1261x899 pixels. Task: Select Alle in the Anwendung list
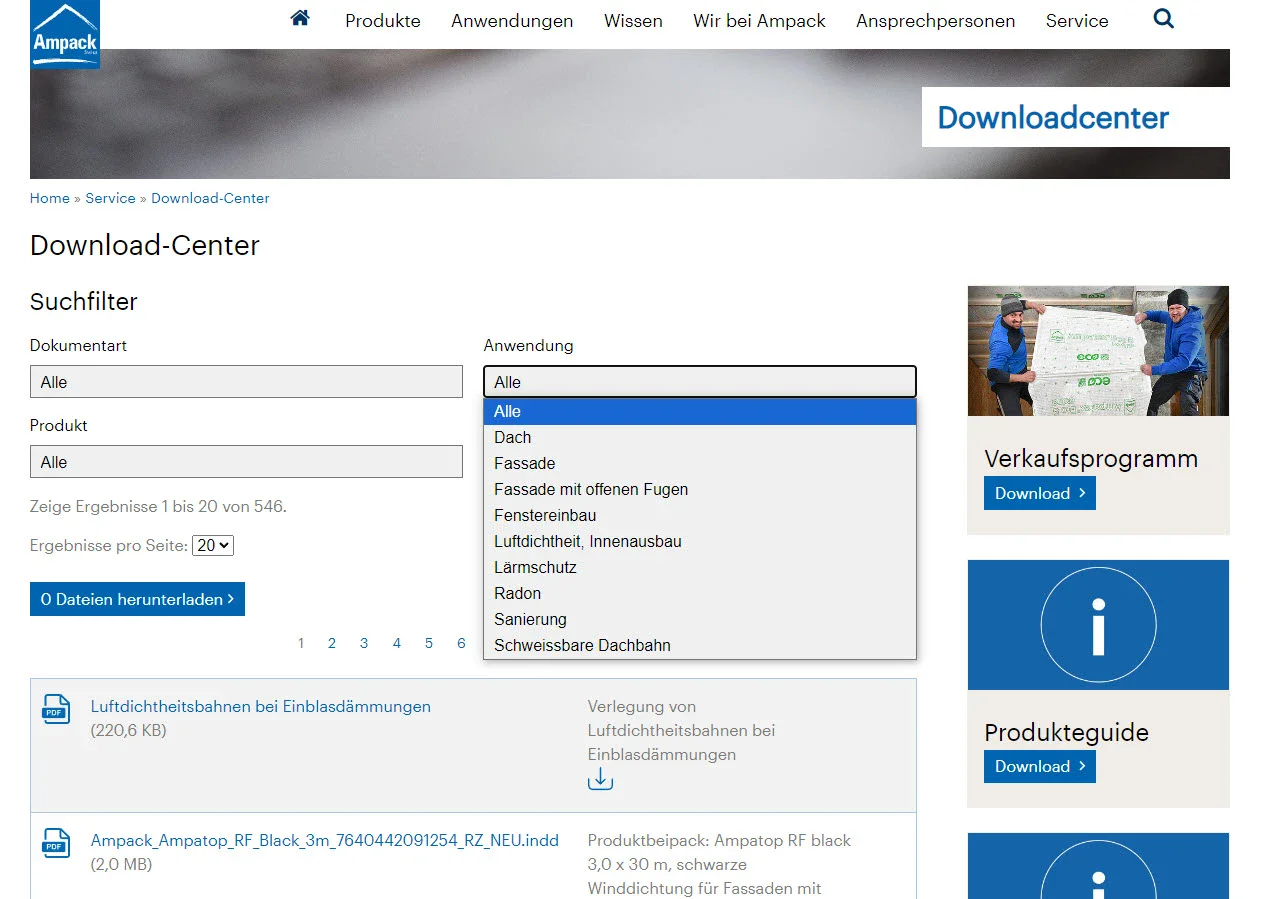point(700,411)
